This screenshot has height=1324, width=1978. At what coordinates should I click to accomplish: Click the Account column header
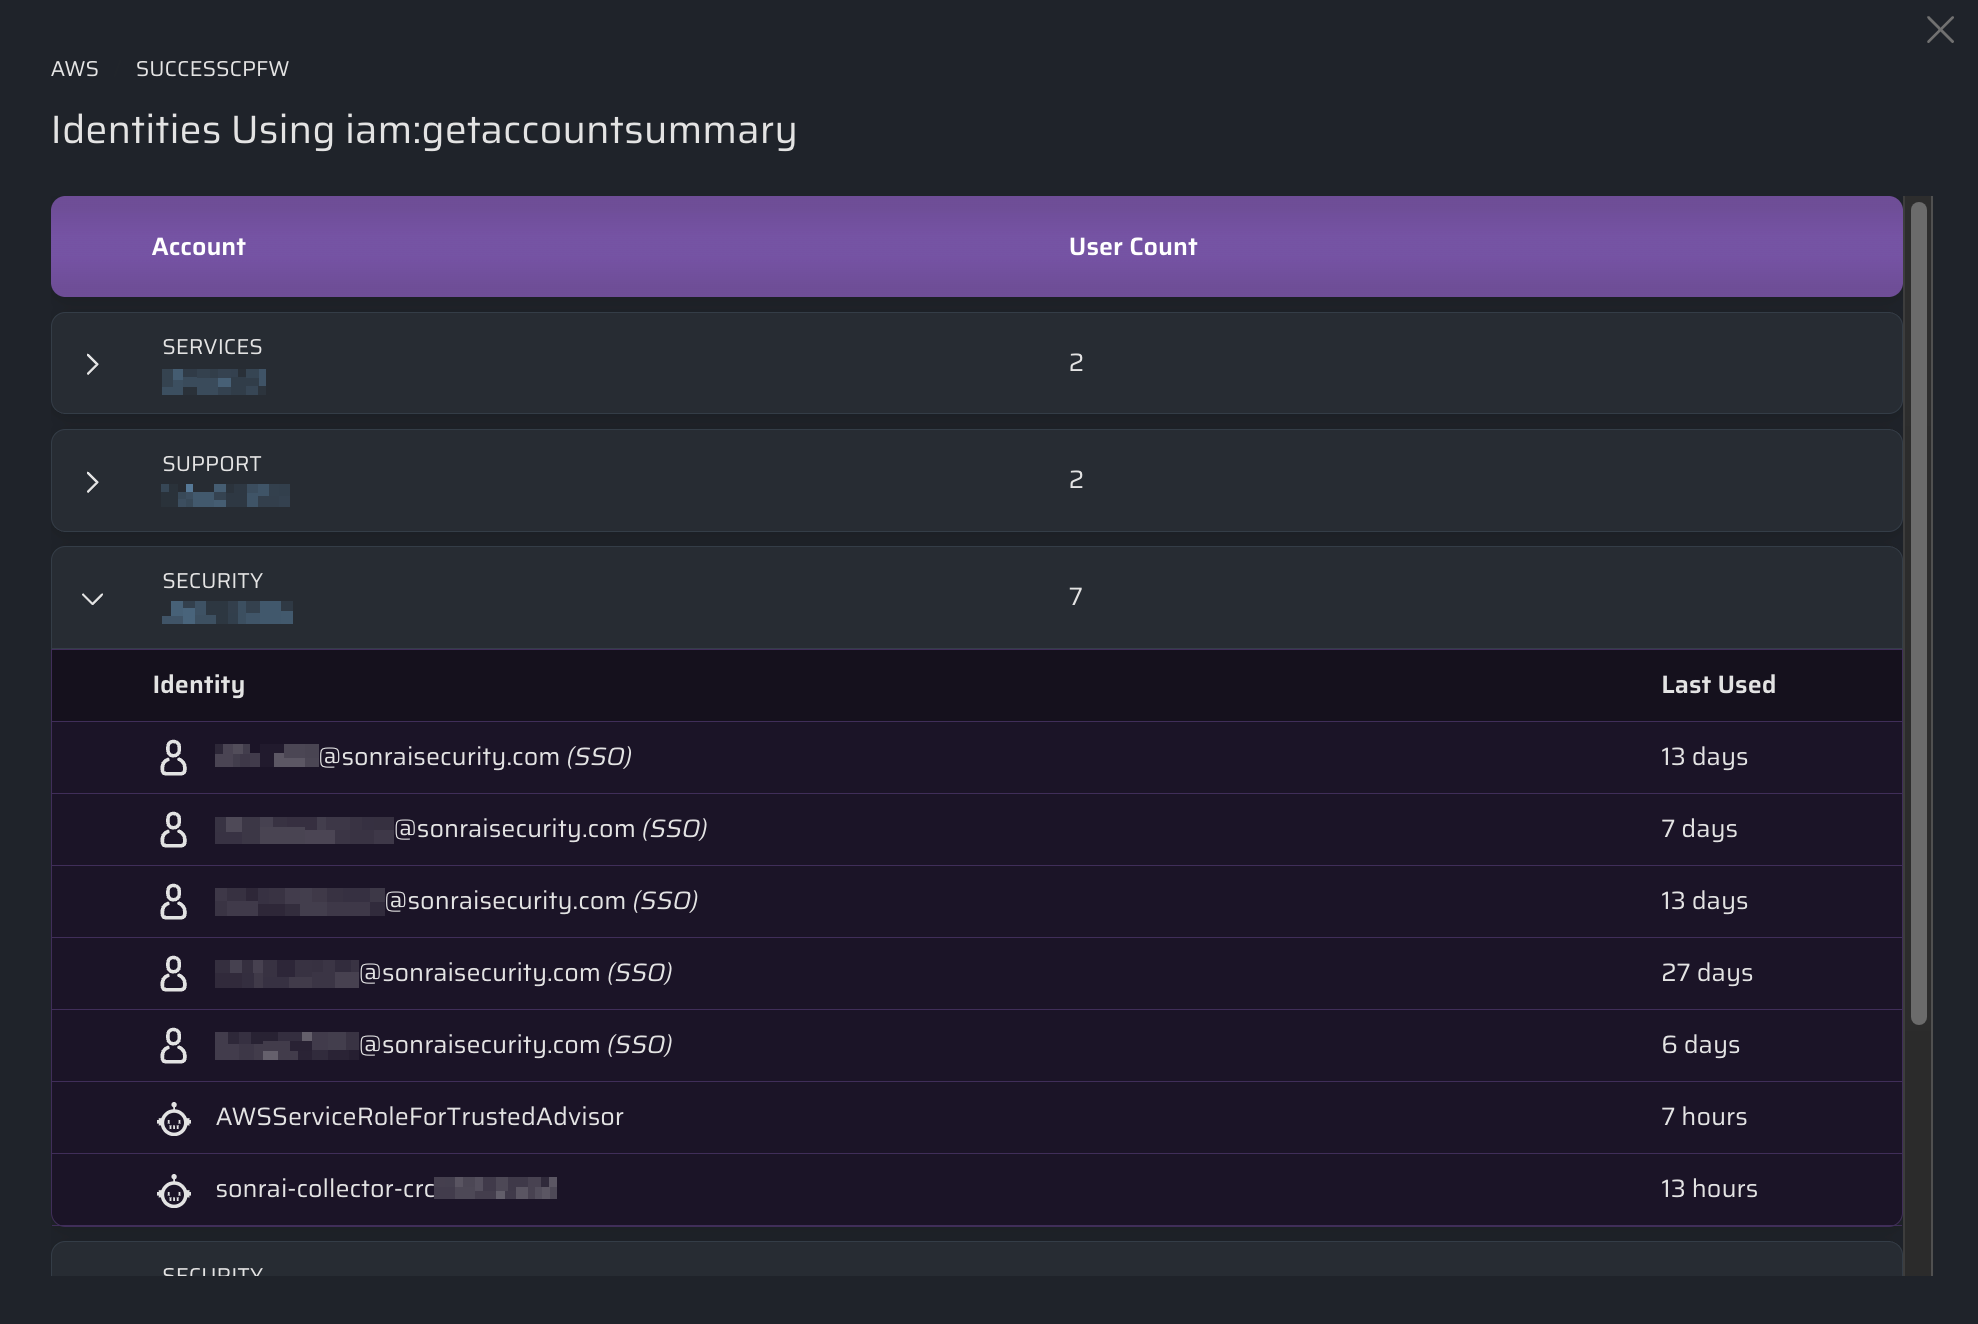point(198,247)
